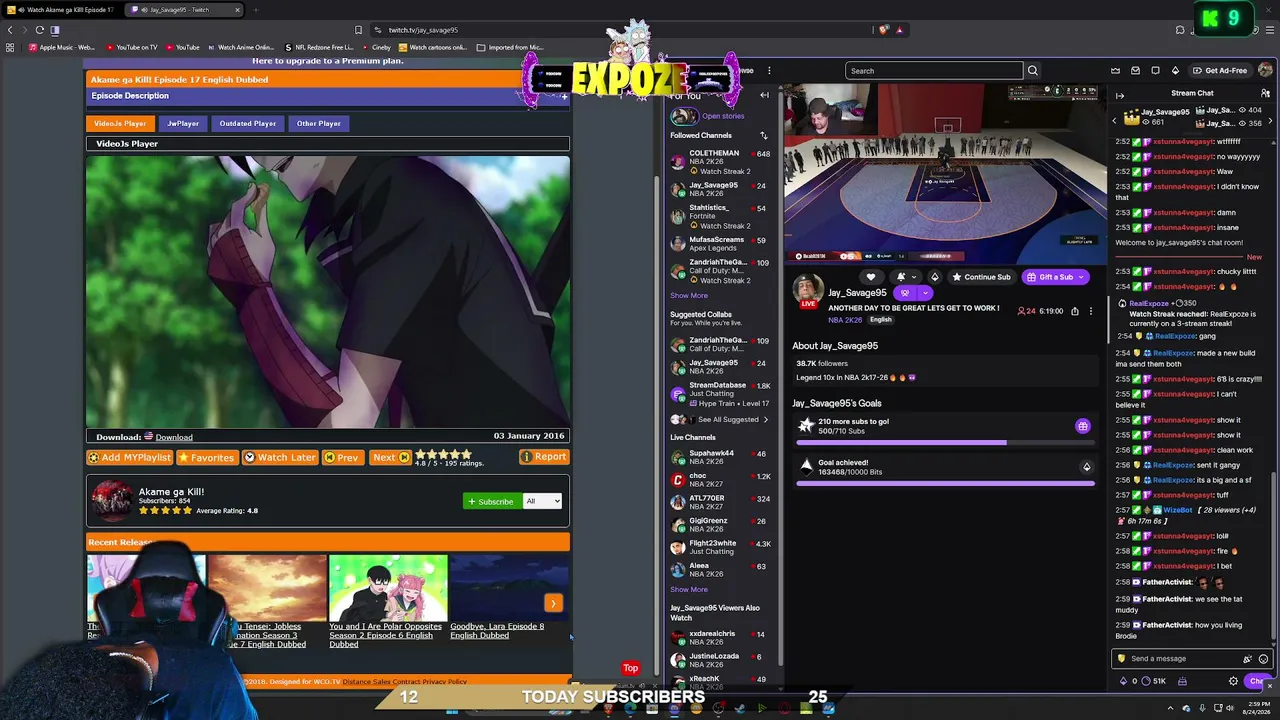Click the gift icon on subs goal
The width and height of the screenshot is (1280, 720).
pyautogui.click(x=1082, y=427)
